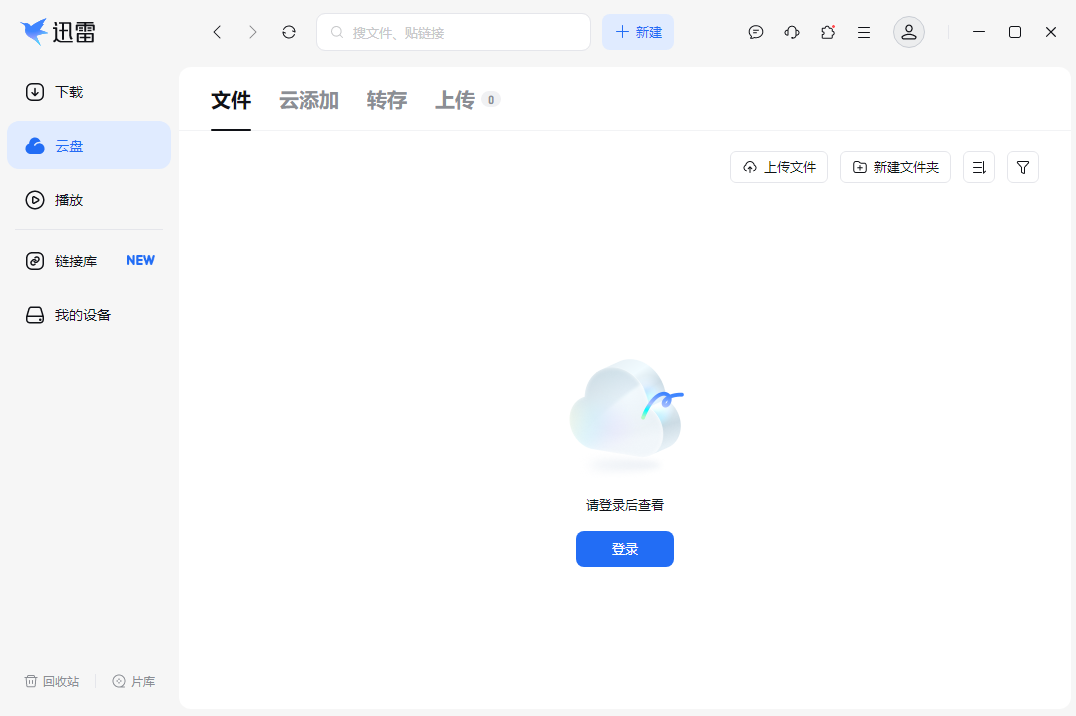This screenshot has width=1076, height=716.
Task: Click the Xunlei (迅雷) logo
Action: [58, 32]
